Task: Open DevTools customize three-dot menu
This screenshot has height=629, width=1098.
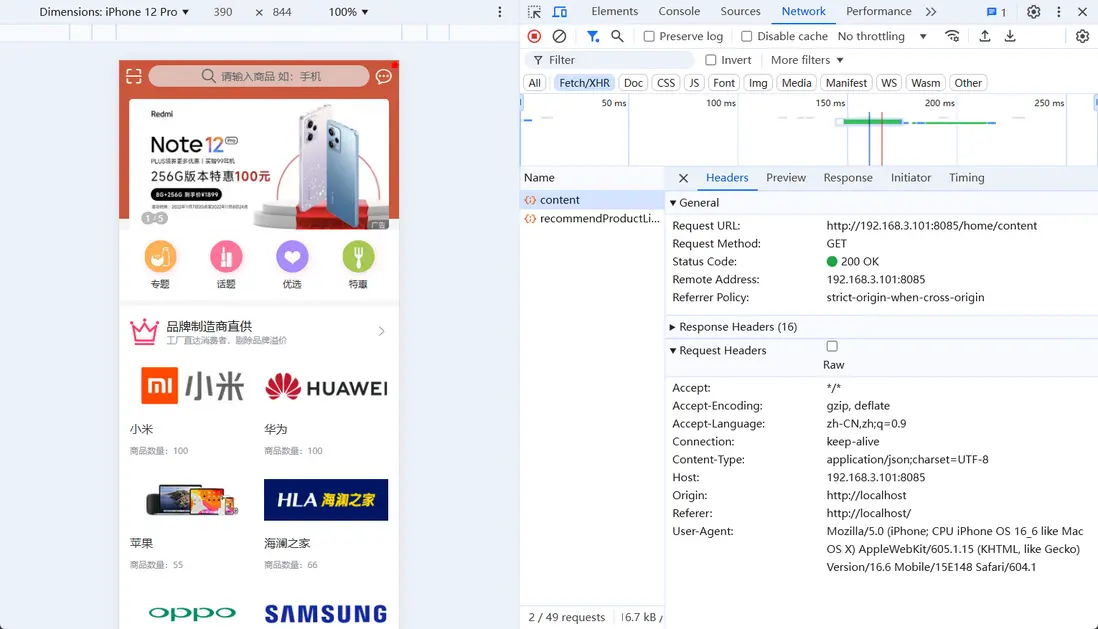Action: (x=1059, y=12)
